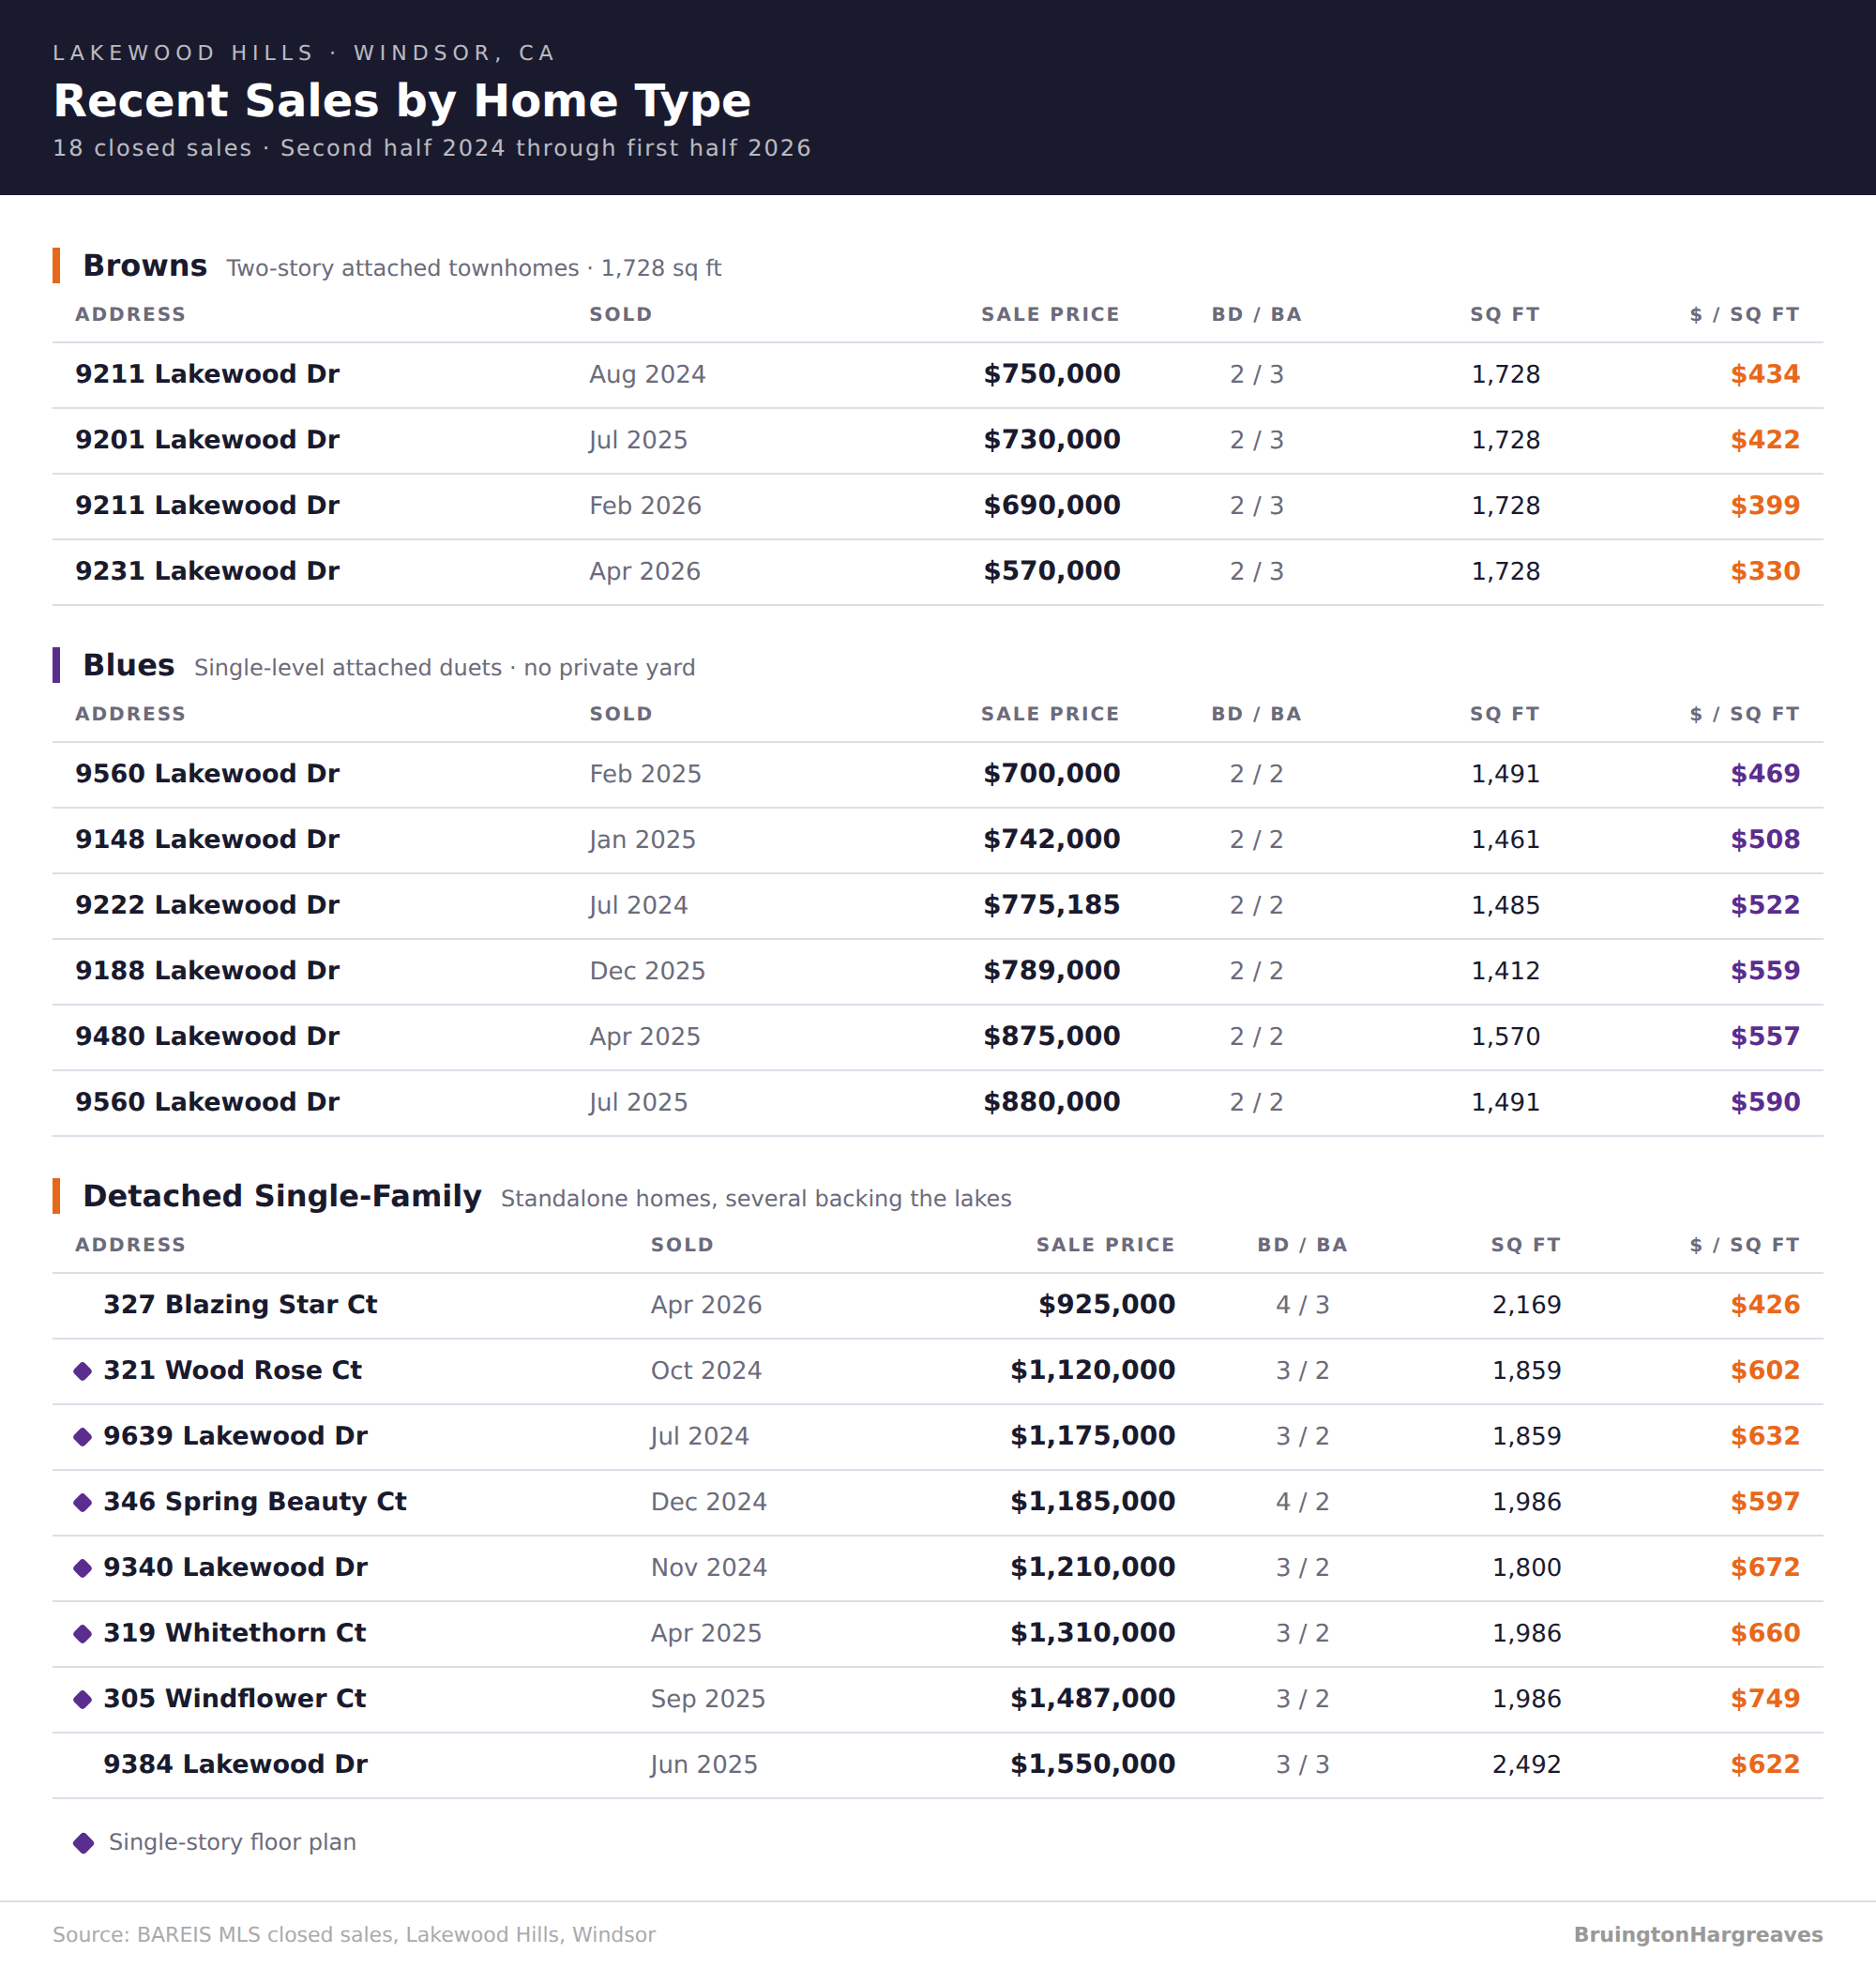The width and height of the screenshot is (1876, 1968).
Task: Select the 9222 Lakewood Dr address
Action: [x=207, y=905]
